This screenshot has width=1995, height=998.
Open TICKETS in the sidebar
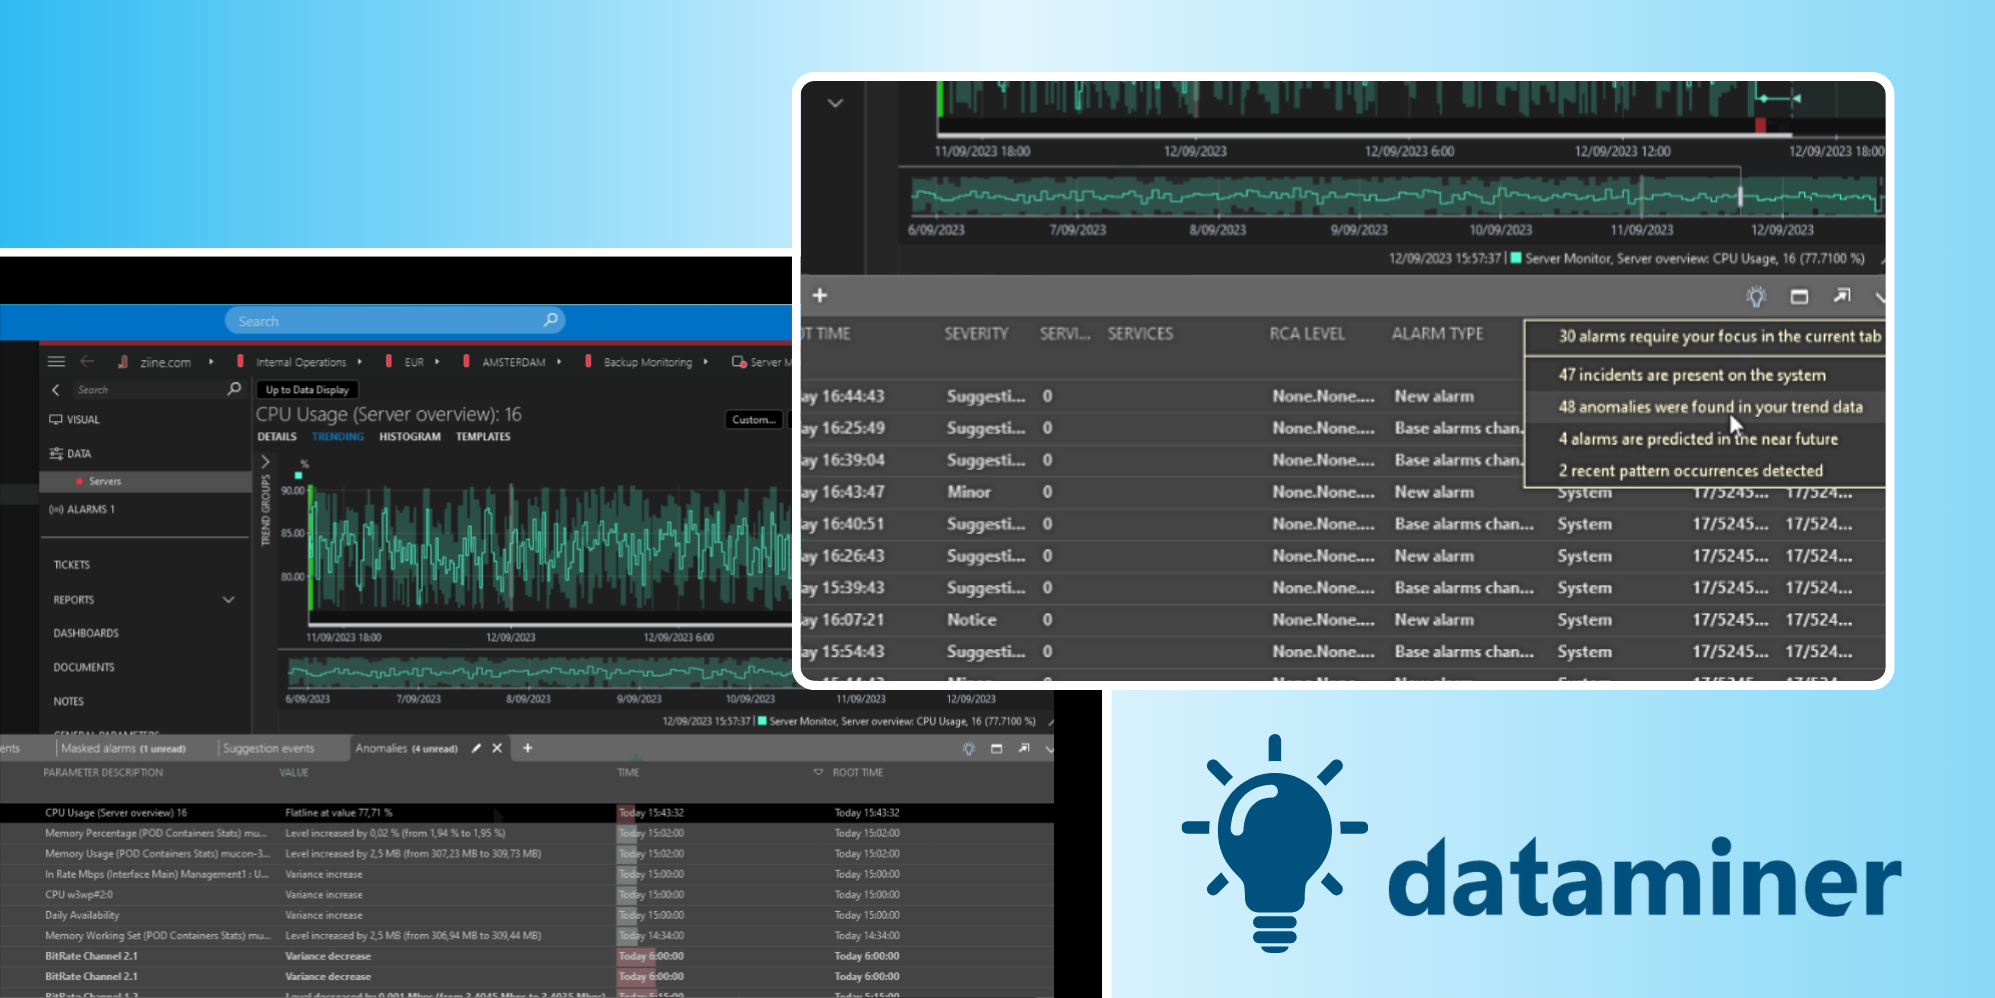(x=72, y=565)
